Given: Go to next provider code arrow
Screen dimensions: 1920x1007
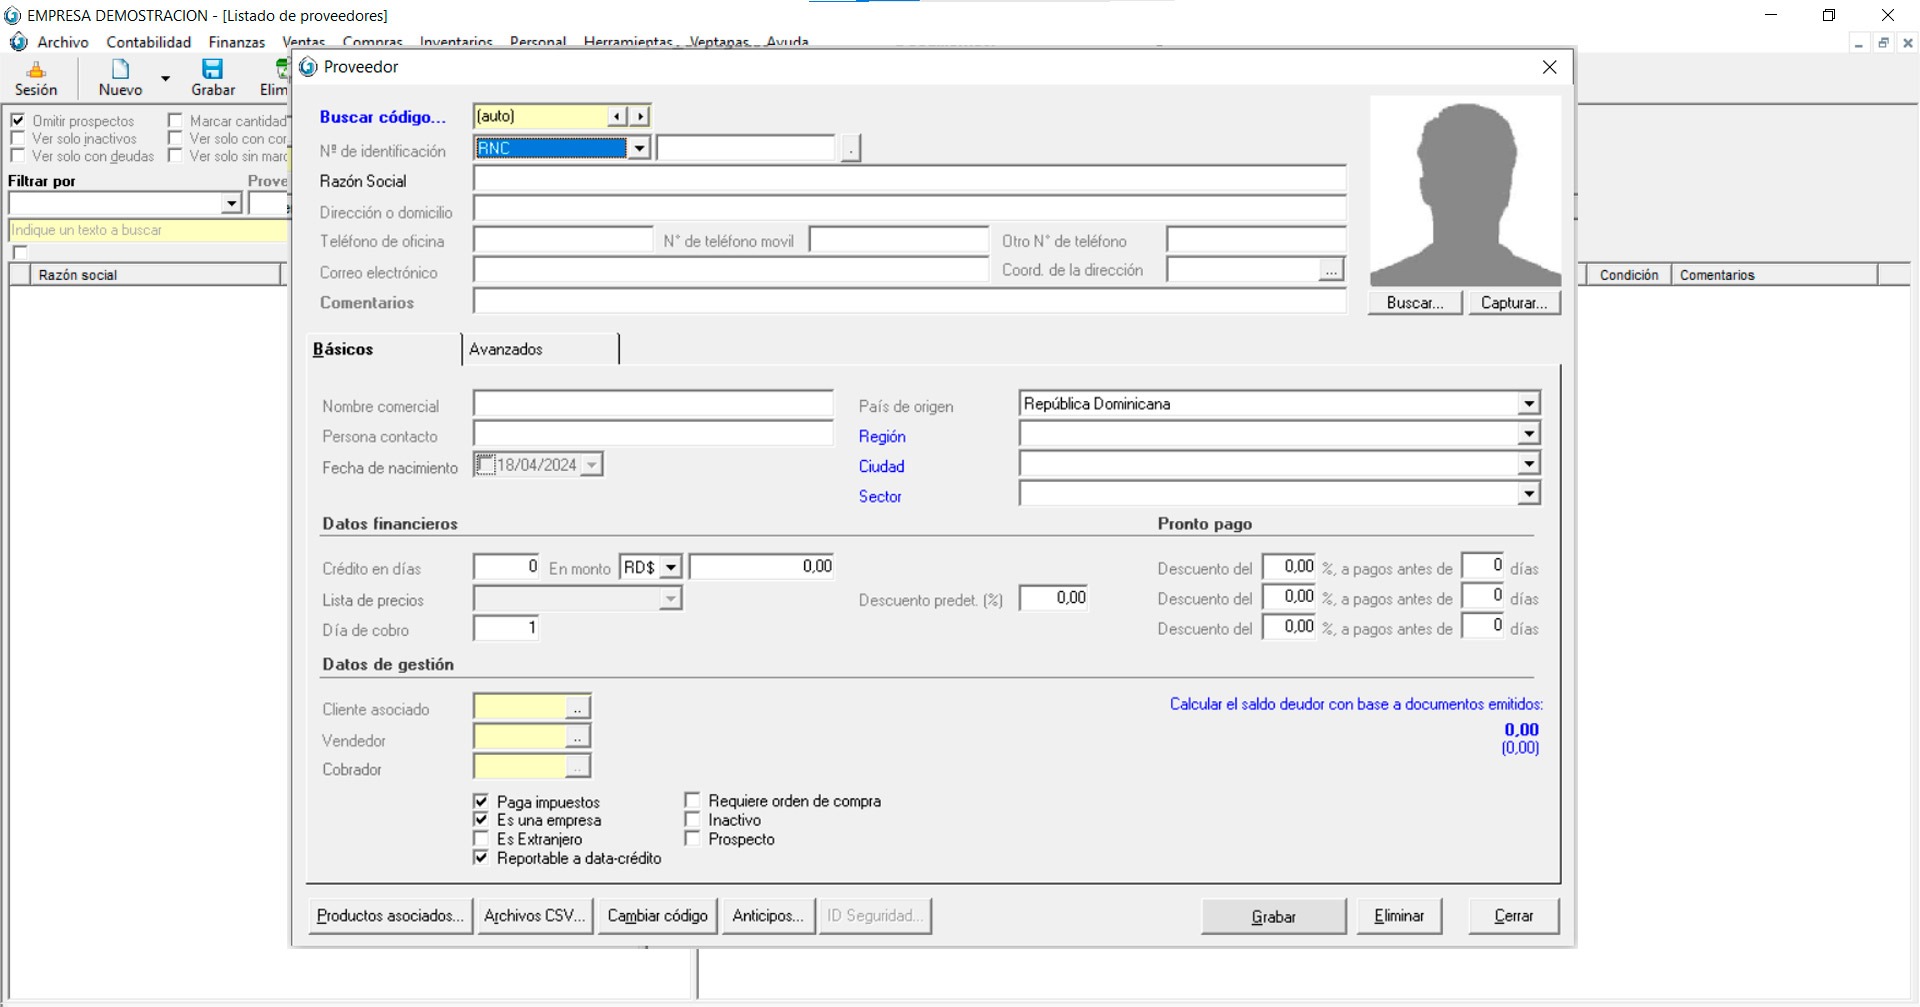Looking at the screenshot, I should [640, 117].
